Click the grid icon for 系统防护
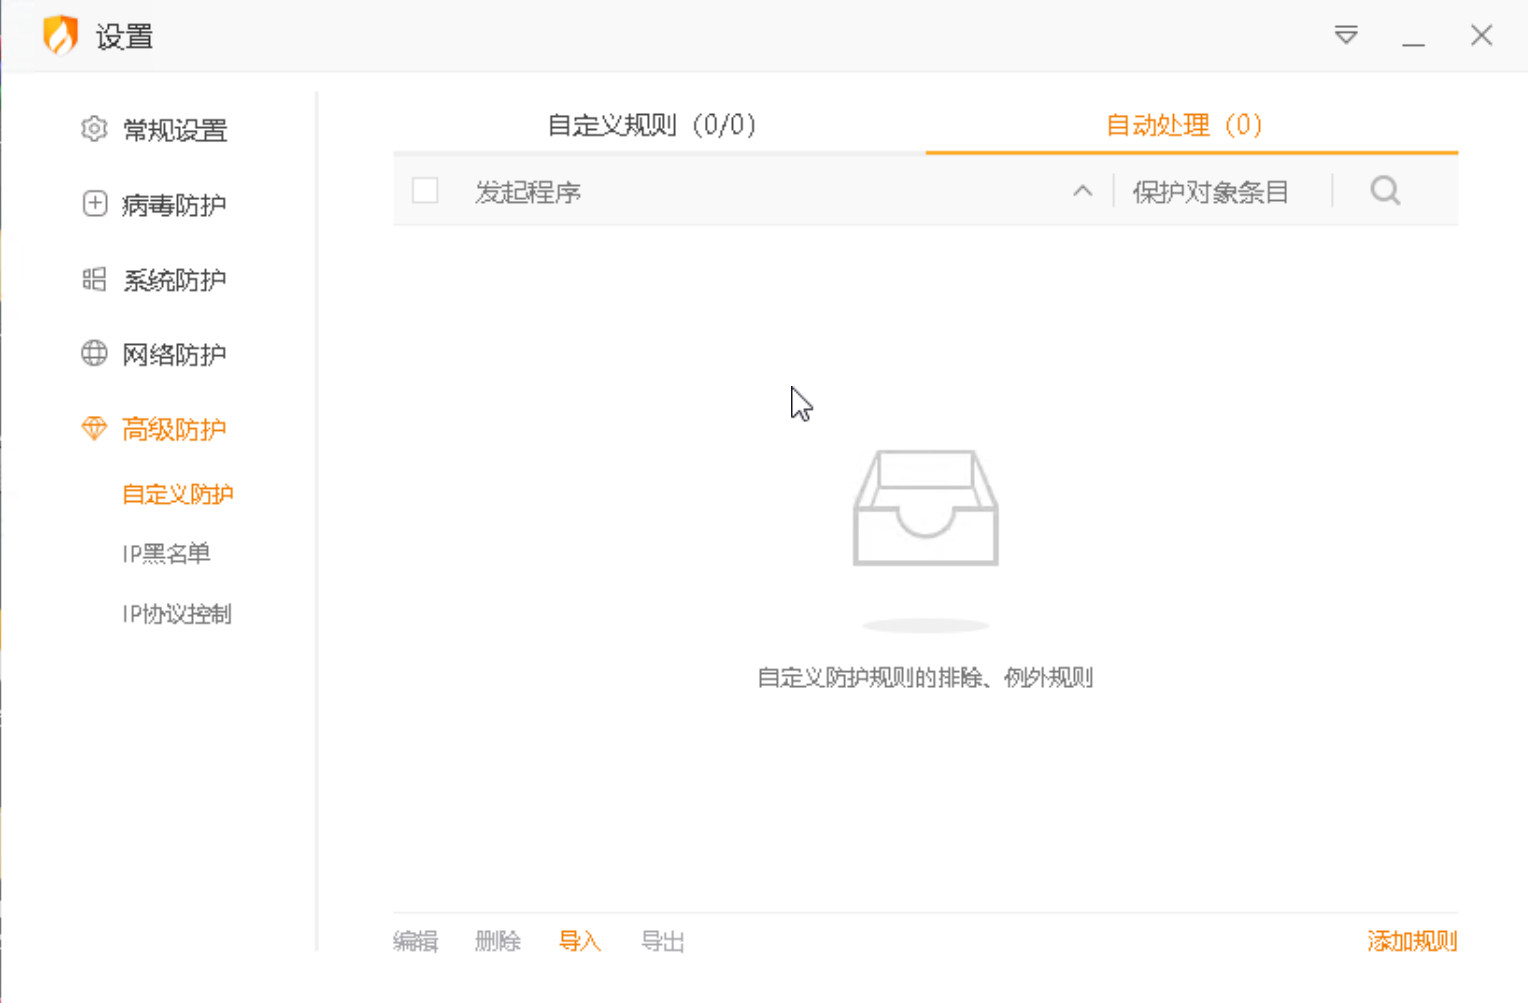This screenshot has height=1003, width=1528. pyautogui.click(x=94, y=279)
